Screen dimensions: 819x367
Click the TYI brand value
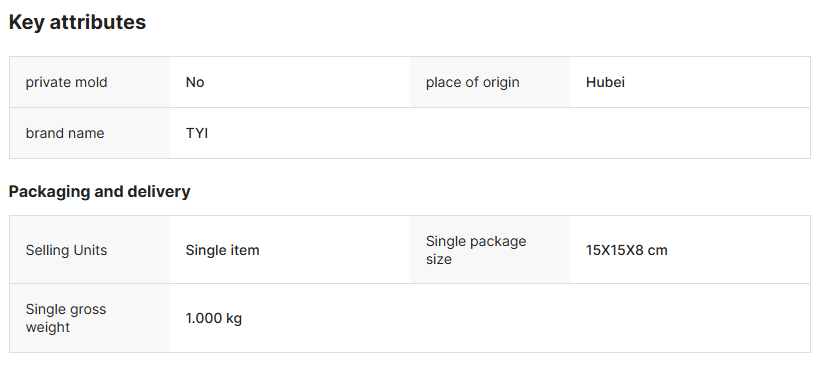click(197, 133)
